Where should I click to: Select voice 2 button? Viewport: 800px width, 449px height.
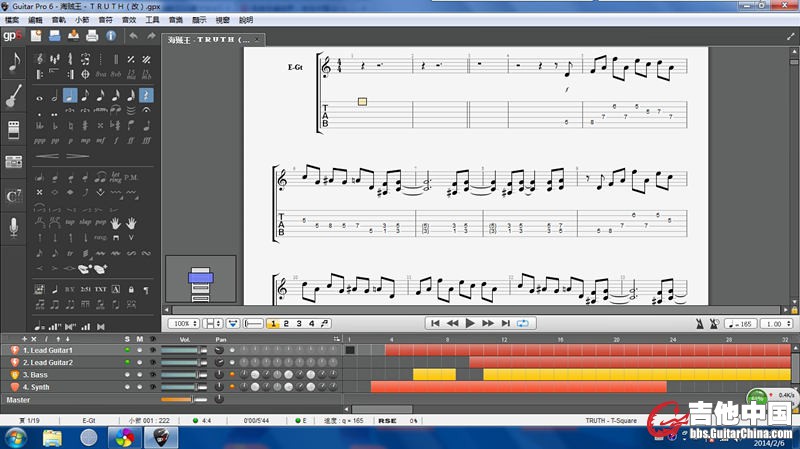pos(286,323)
